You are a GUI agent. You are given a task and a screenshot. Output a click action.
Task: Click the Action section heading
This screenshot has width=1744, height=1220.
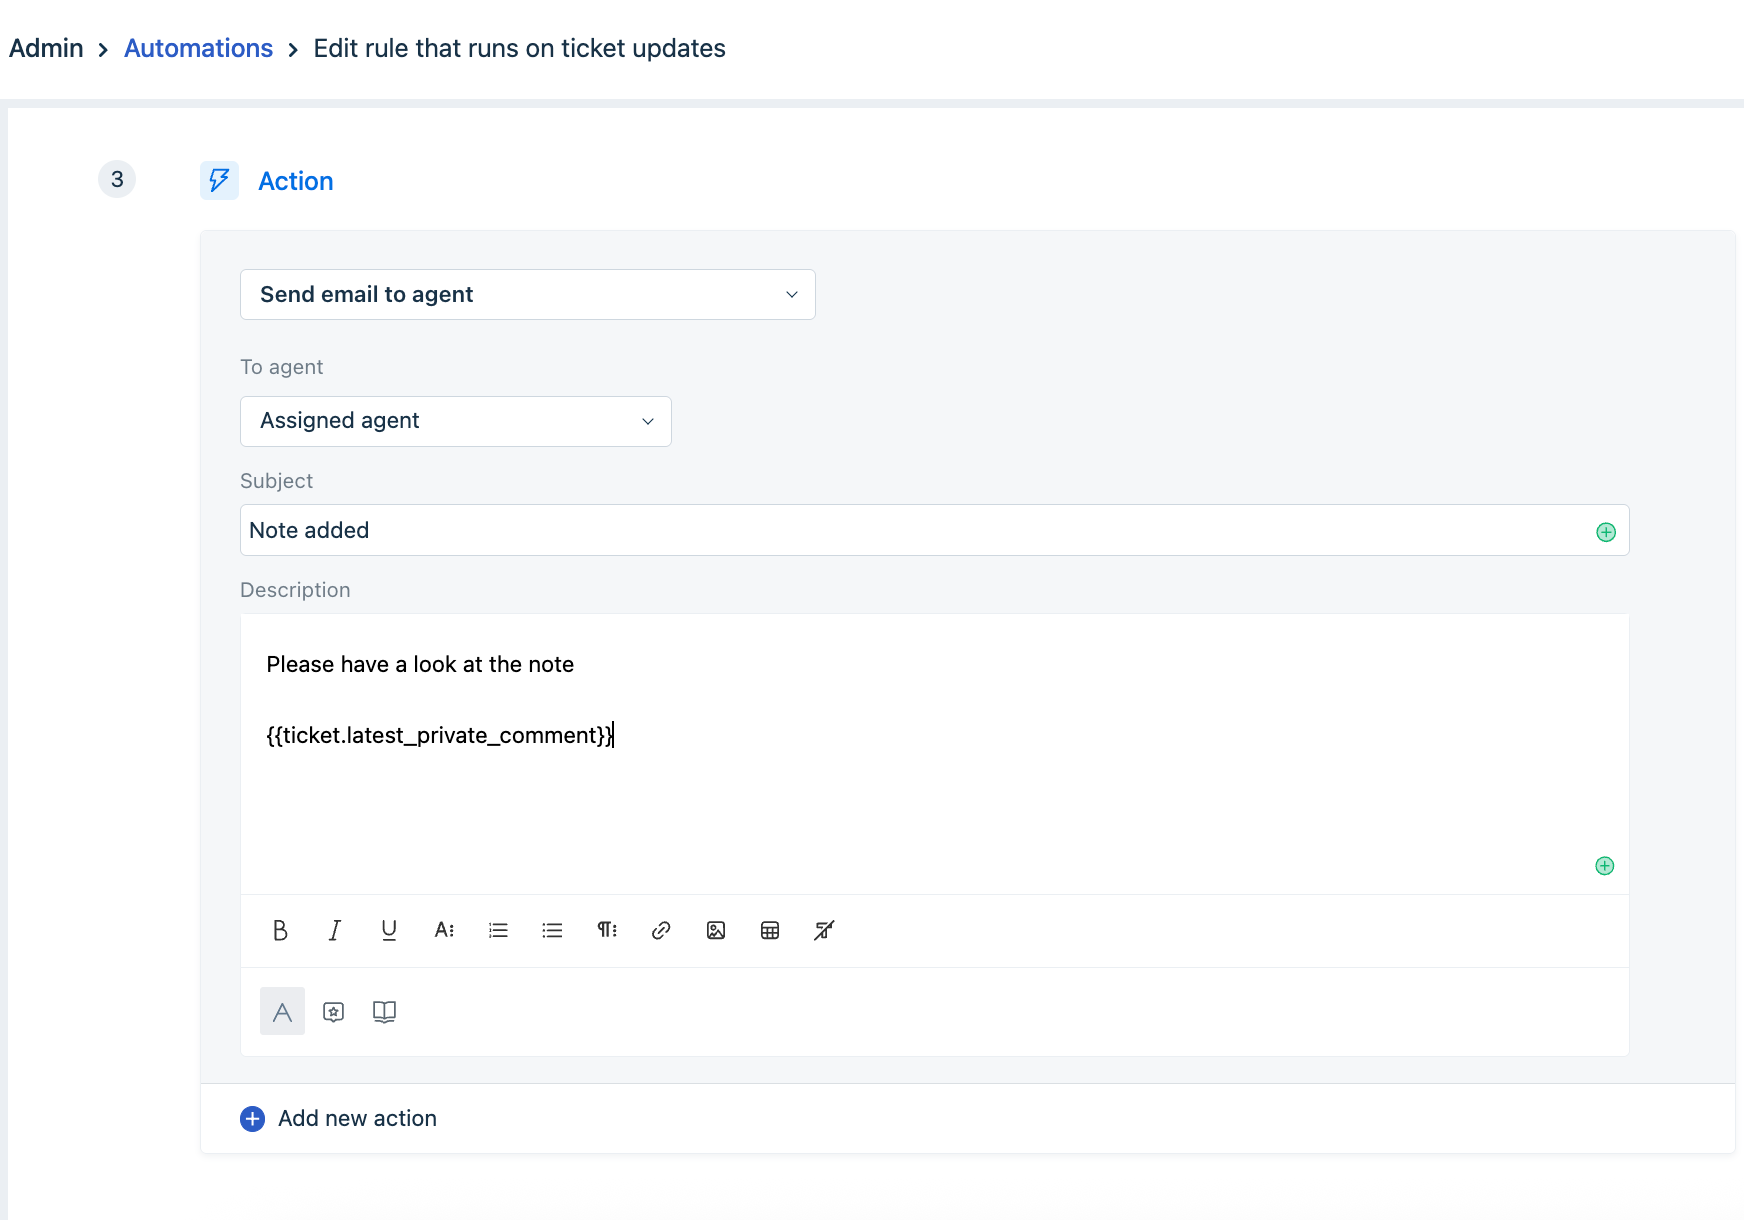point(296,181)
